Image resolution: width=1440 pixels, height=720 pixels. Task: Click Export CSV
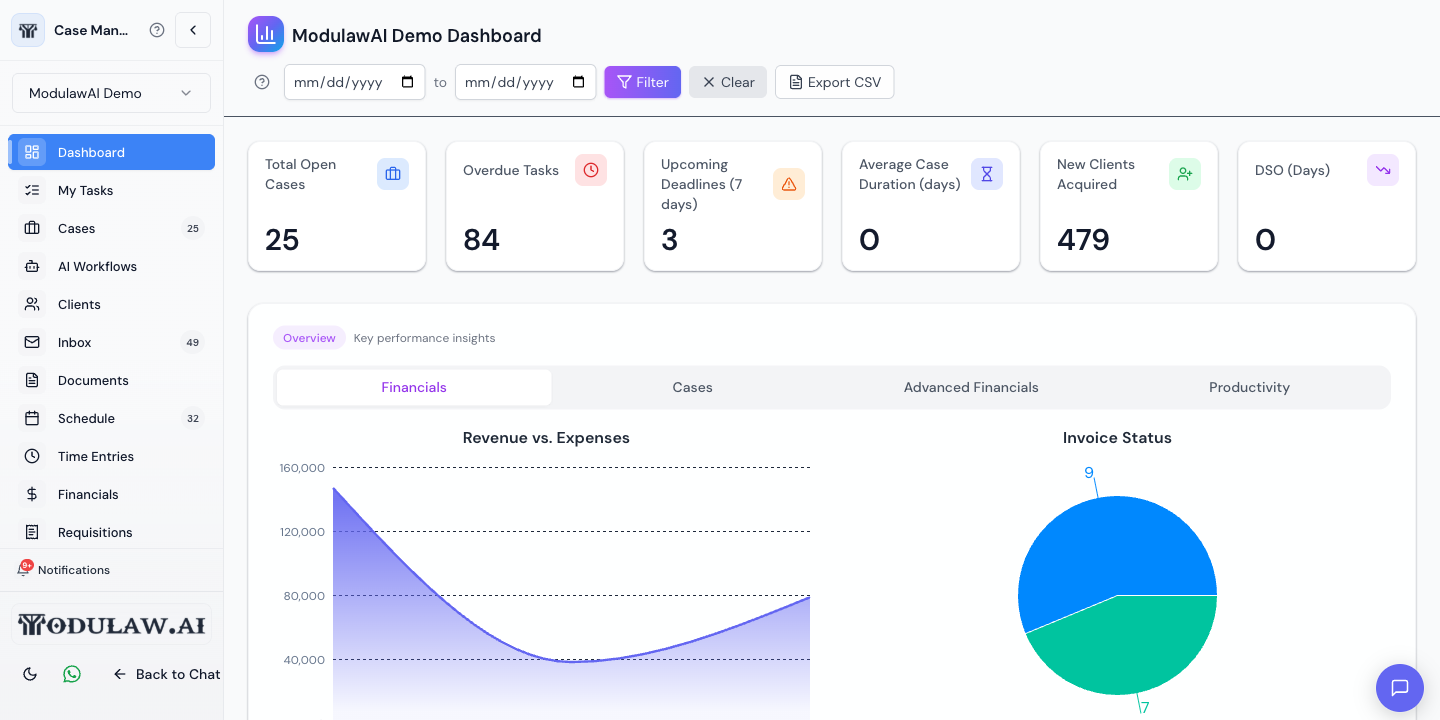pyautogui.click(x=835, y=82)
